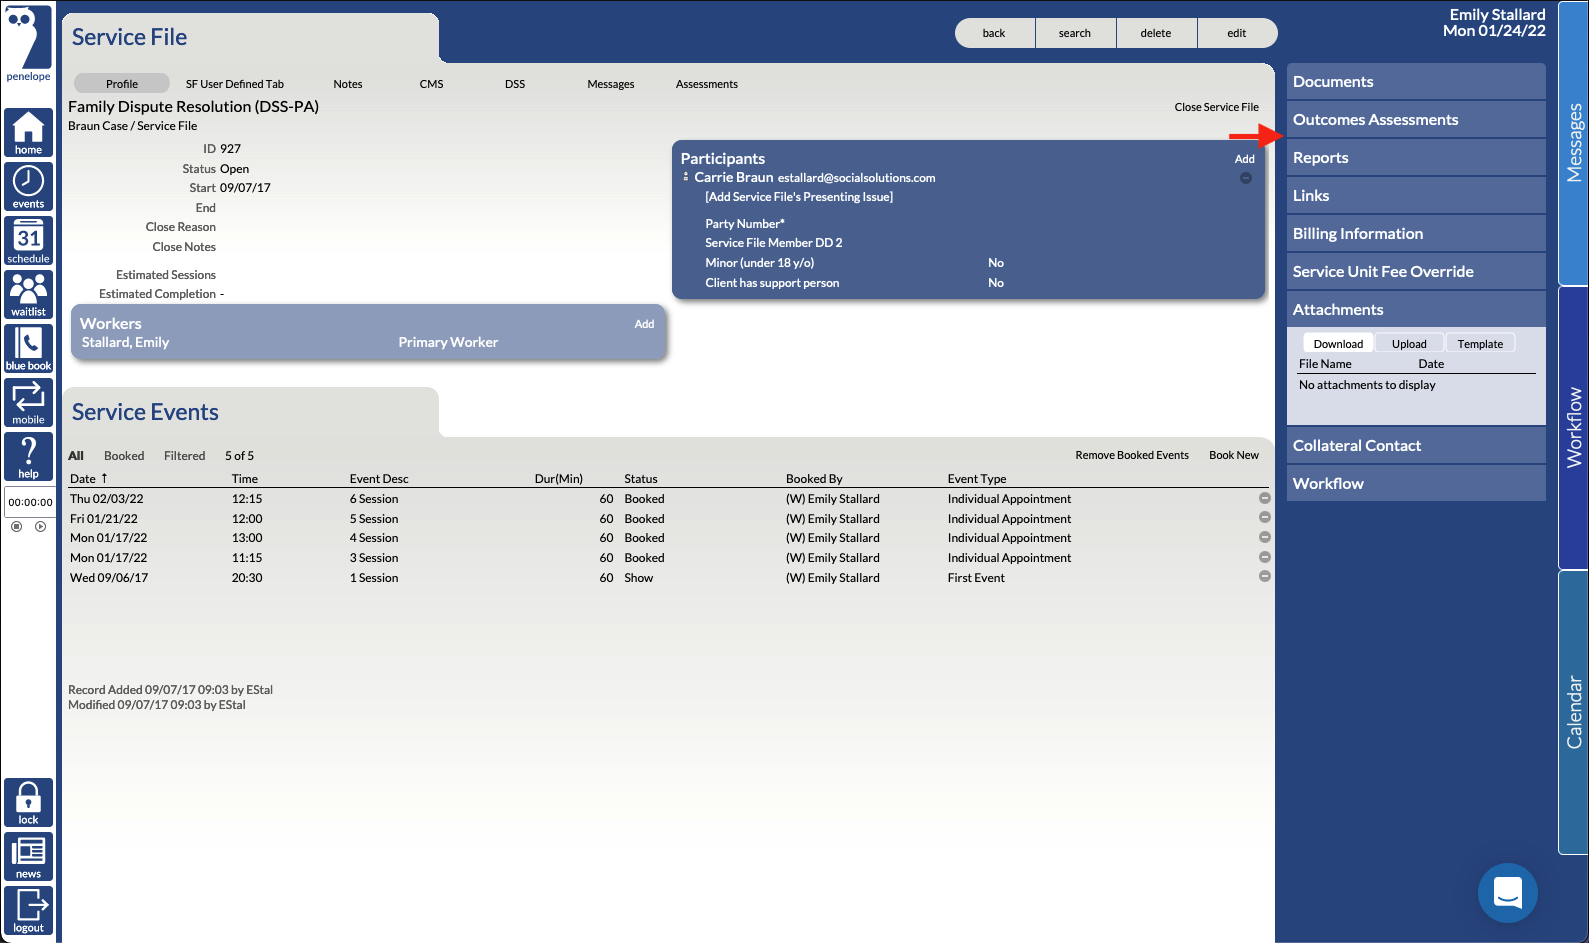Viewport: 1589px width, 943px height.
Task: Expand the Links panel
Action: click(x=1416, y=196)
